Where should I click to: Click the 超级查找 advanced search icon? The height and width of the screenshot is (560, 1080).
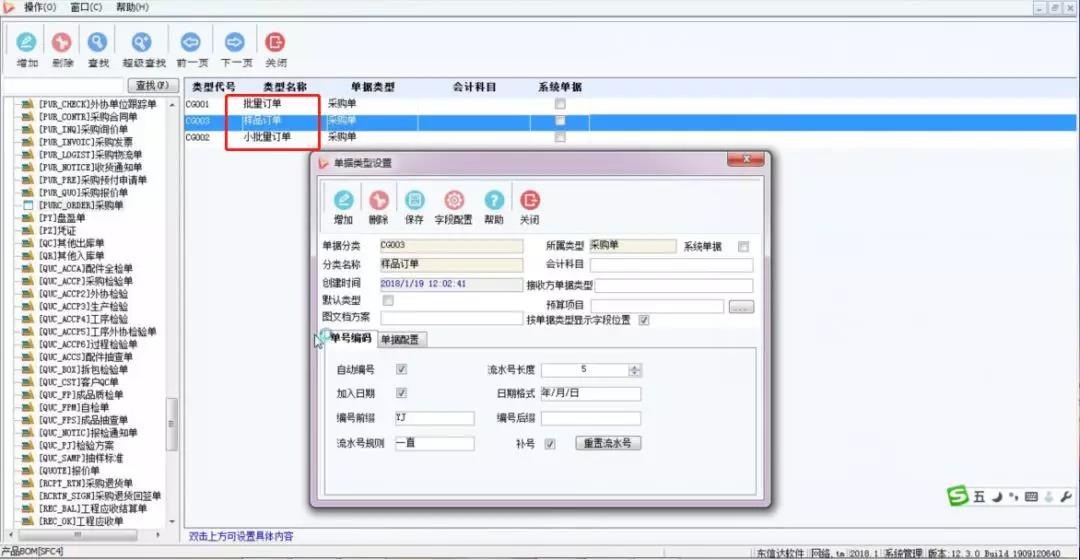(x=141, y=43)
